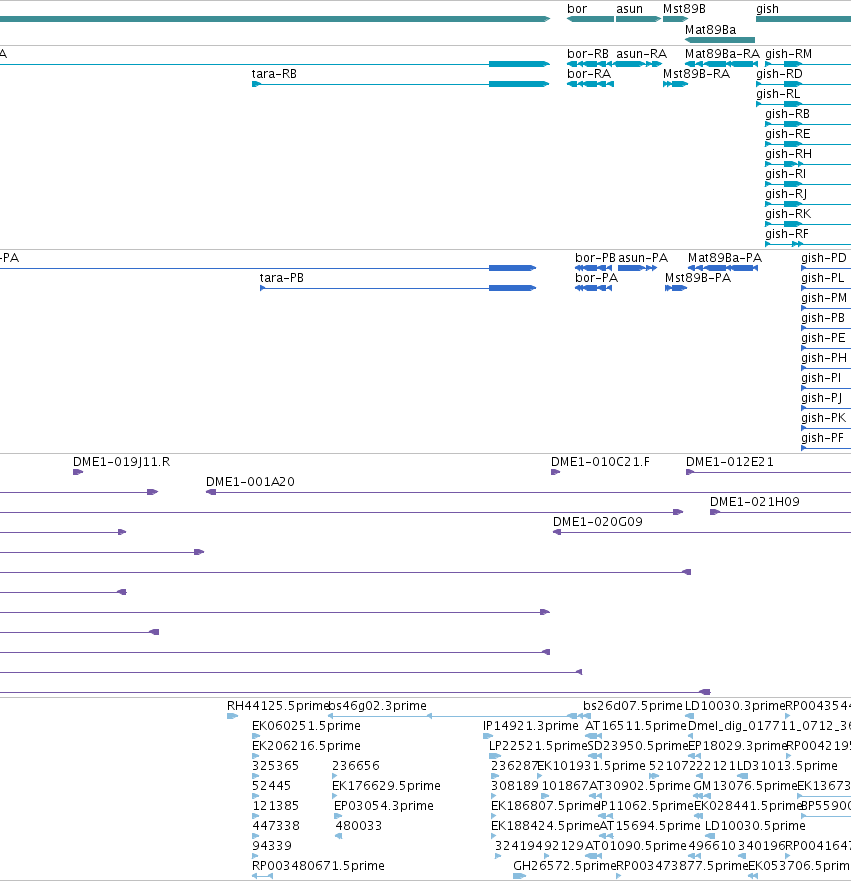Click the DME1-021H09 BAC label
This screenshot has width=851, height=881.
click(755, 502)
